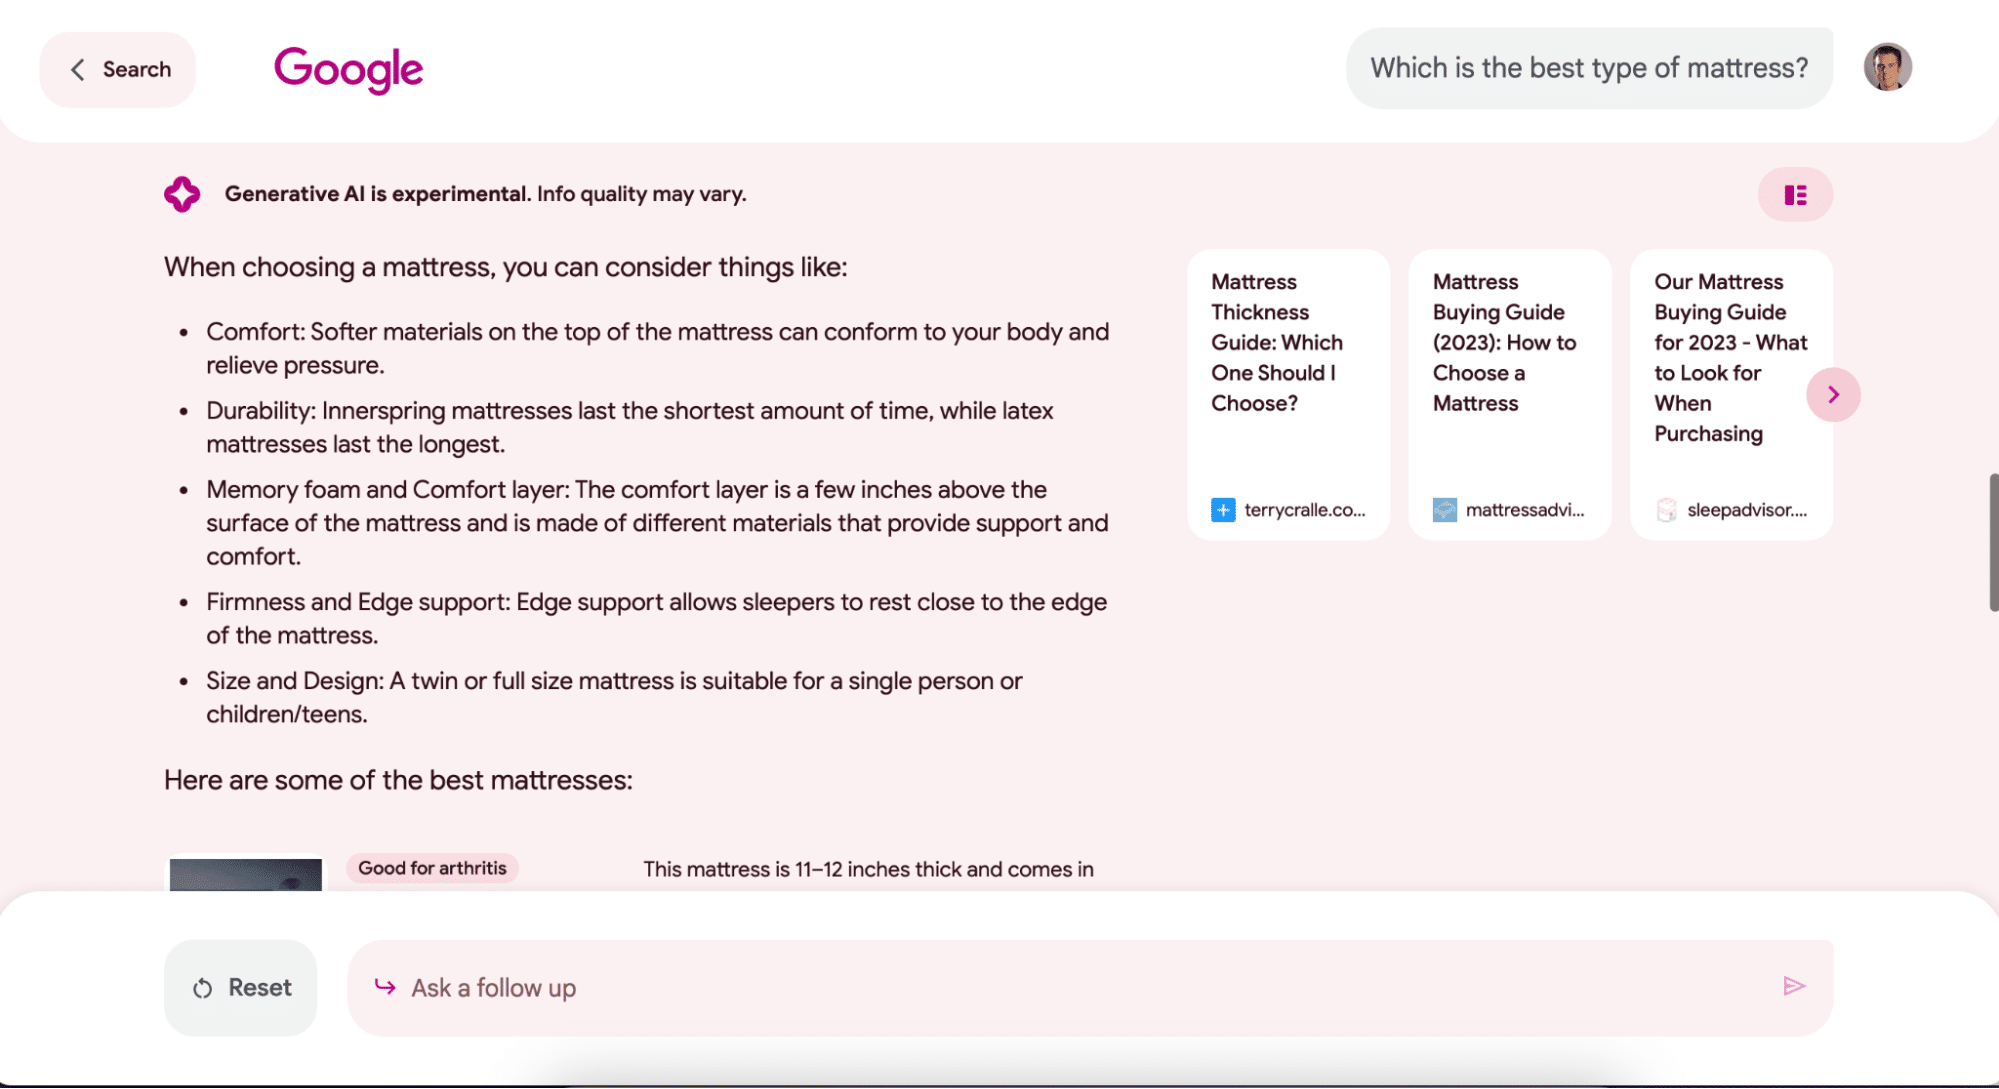Open Our Mattress Buying Guide card

(1722, 394)
